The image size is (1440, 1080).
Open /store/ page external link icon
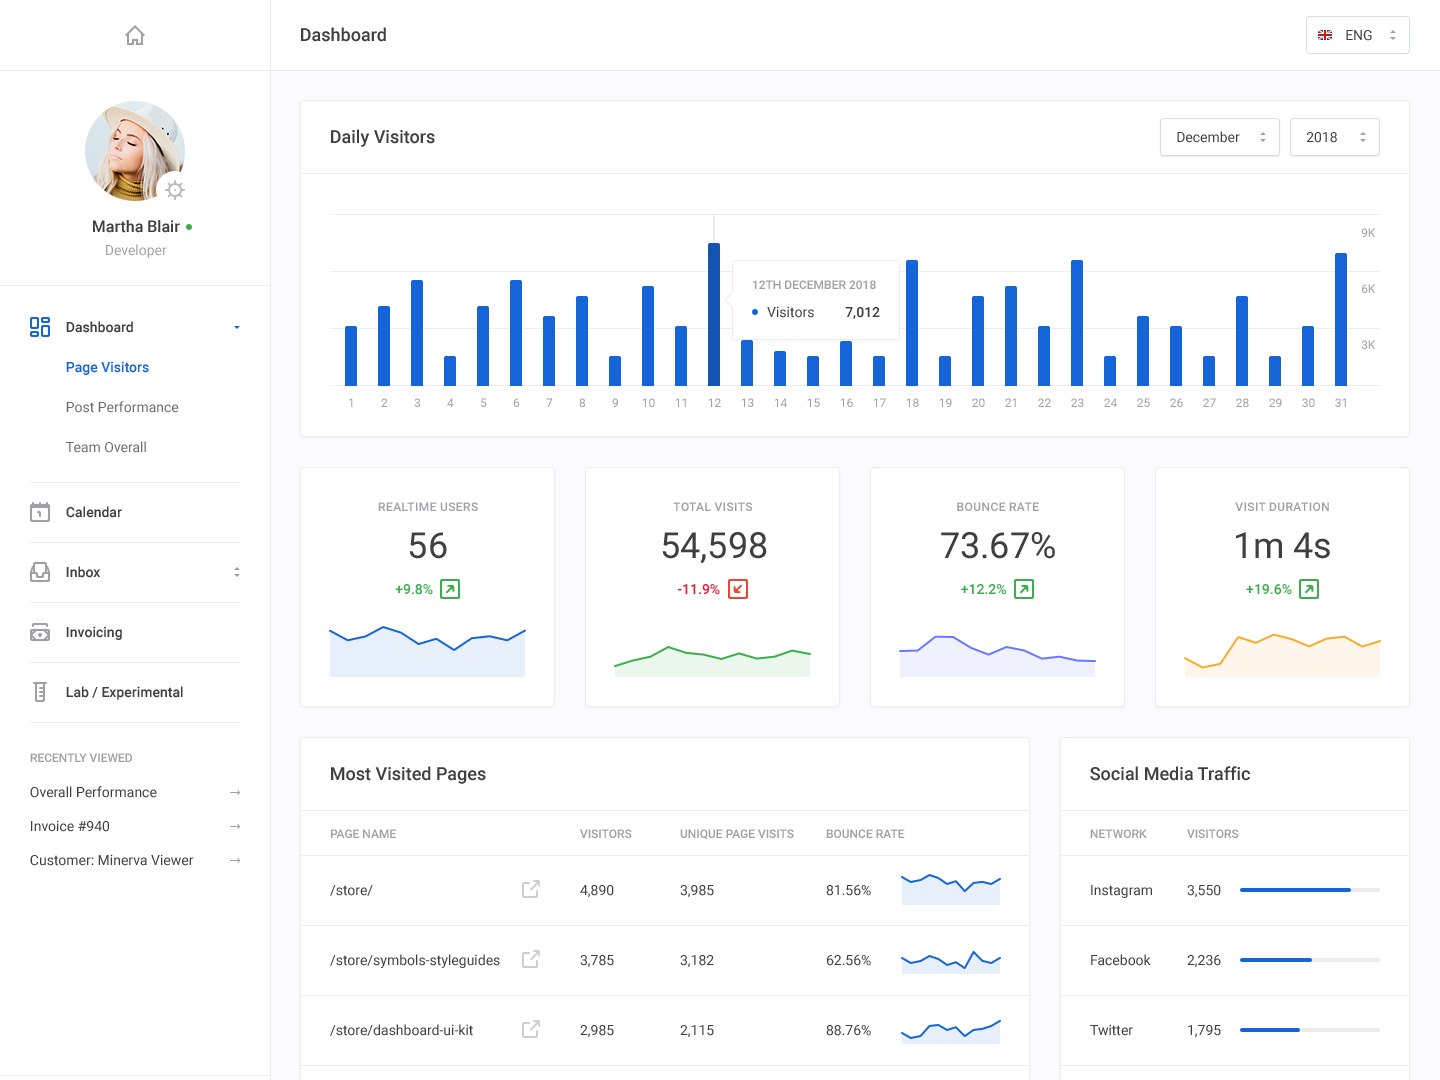point(531,889)
